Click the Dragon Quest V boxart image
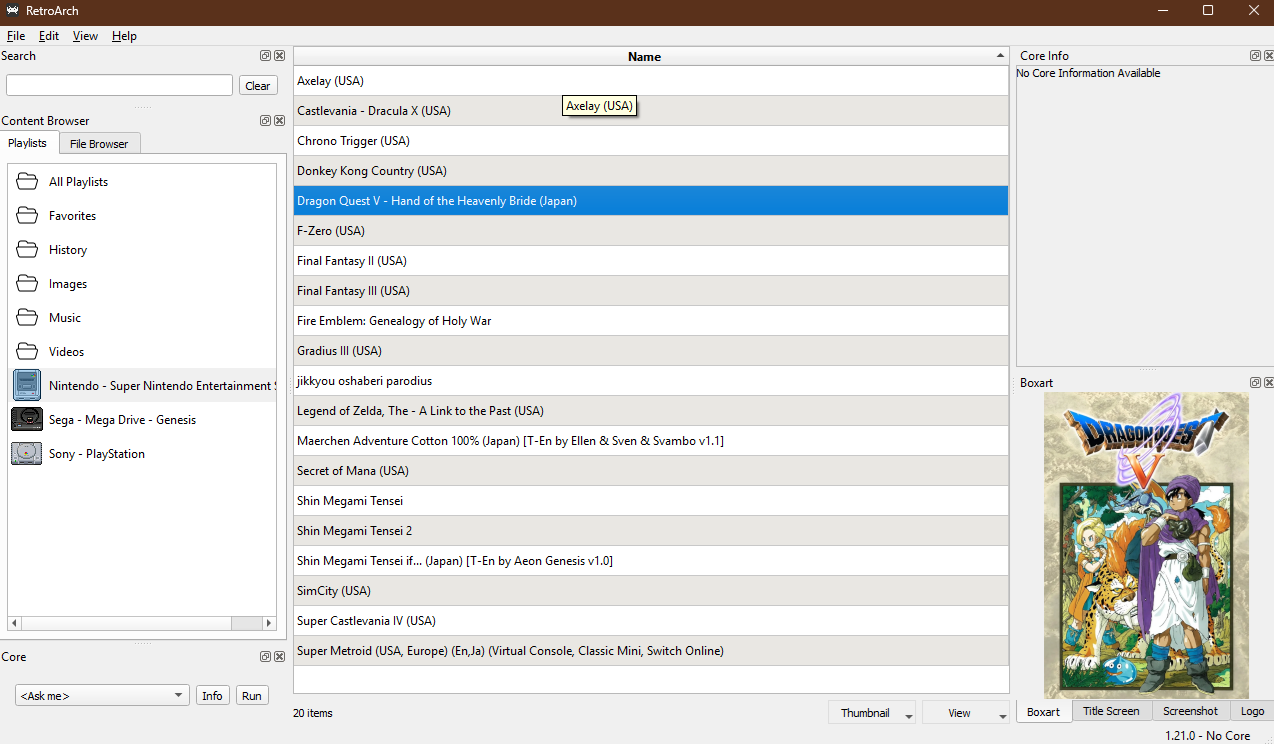The image size is (1274, 744). click(1146, 545)
